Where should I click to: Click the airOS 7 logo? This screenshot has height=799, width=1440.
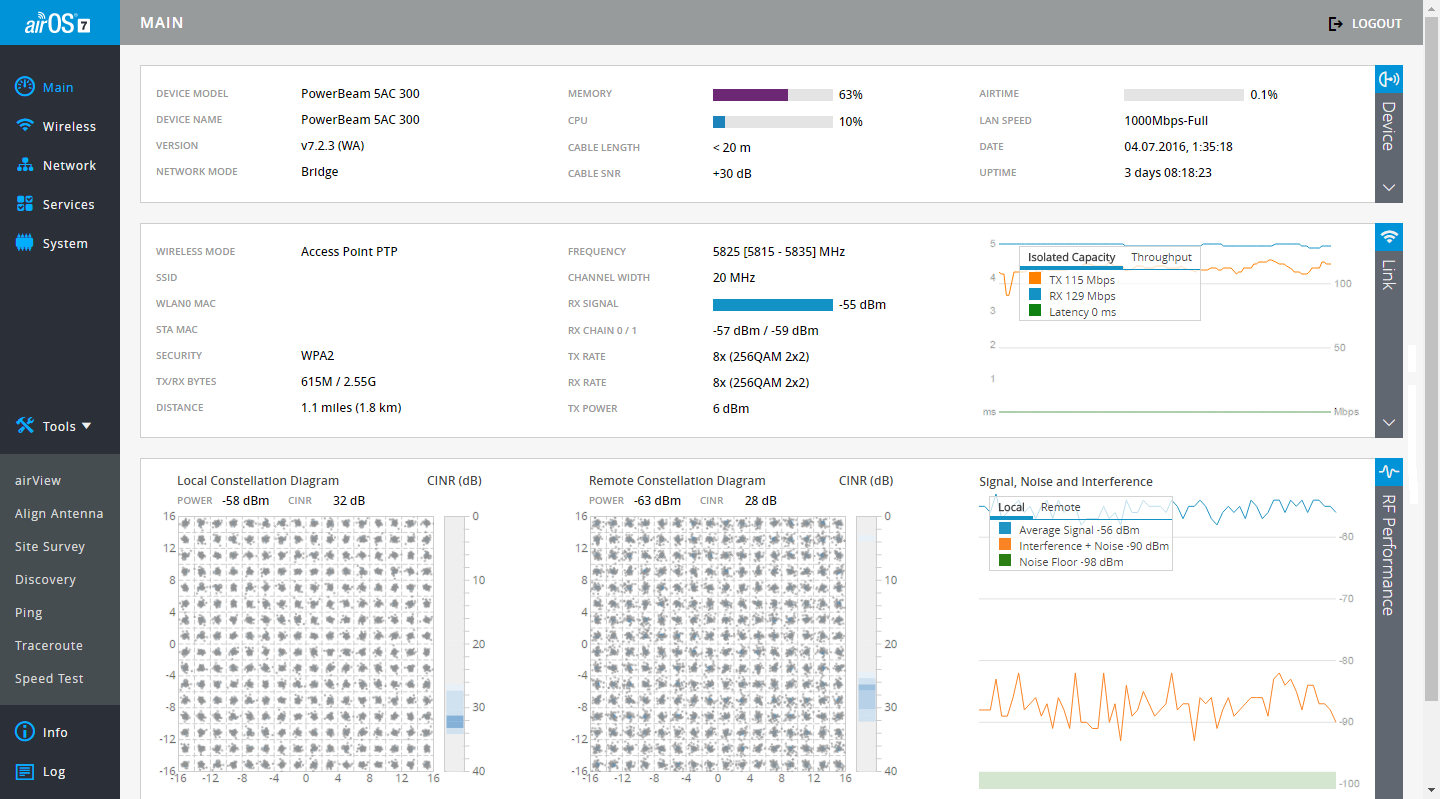click(x=59, y=22)
